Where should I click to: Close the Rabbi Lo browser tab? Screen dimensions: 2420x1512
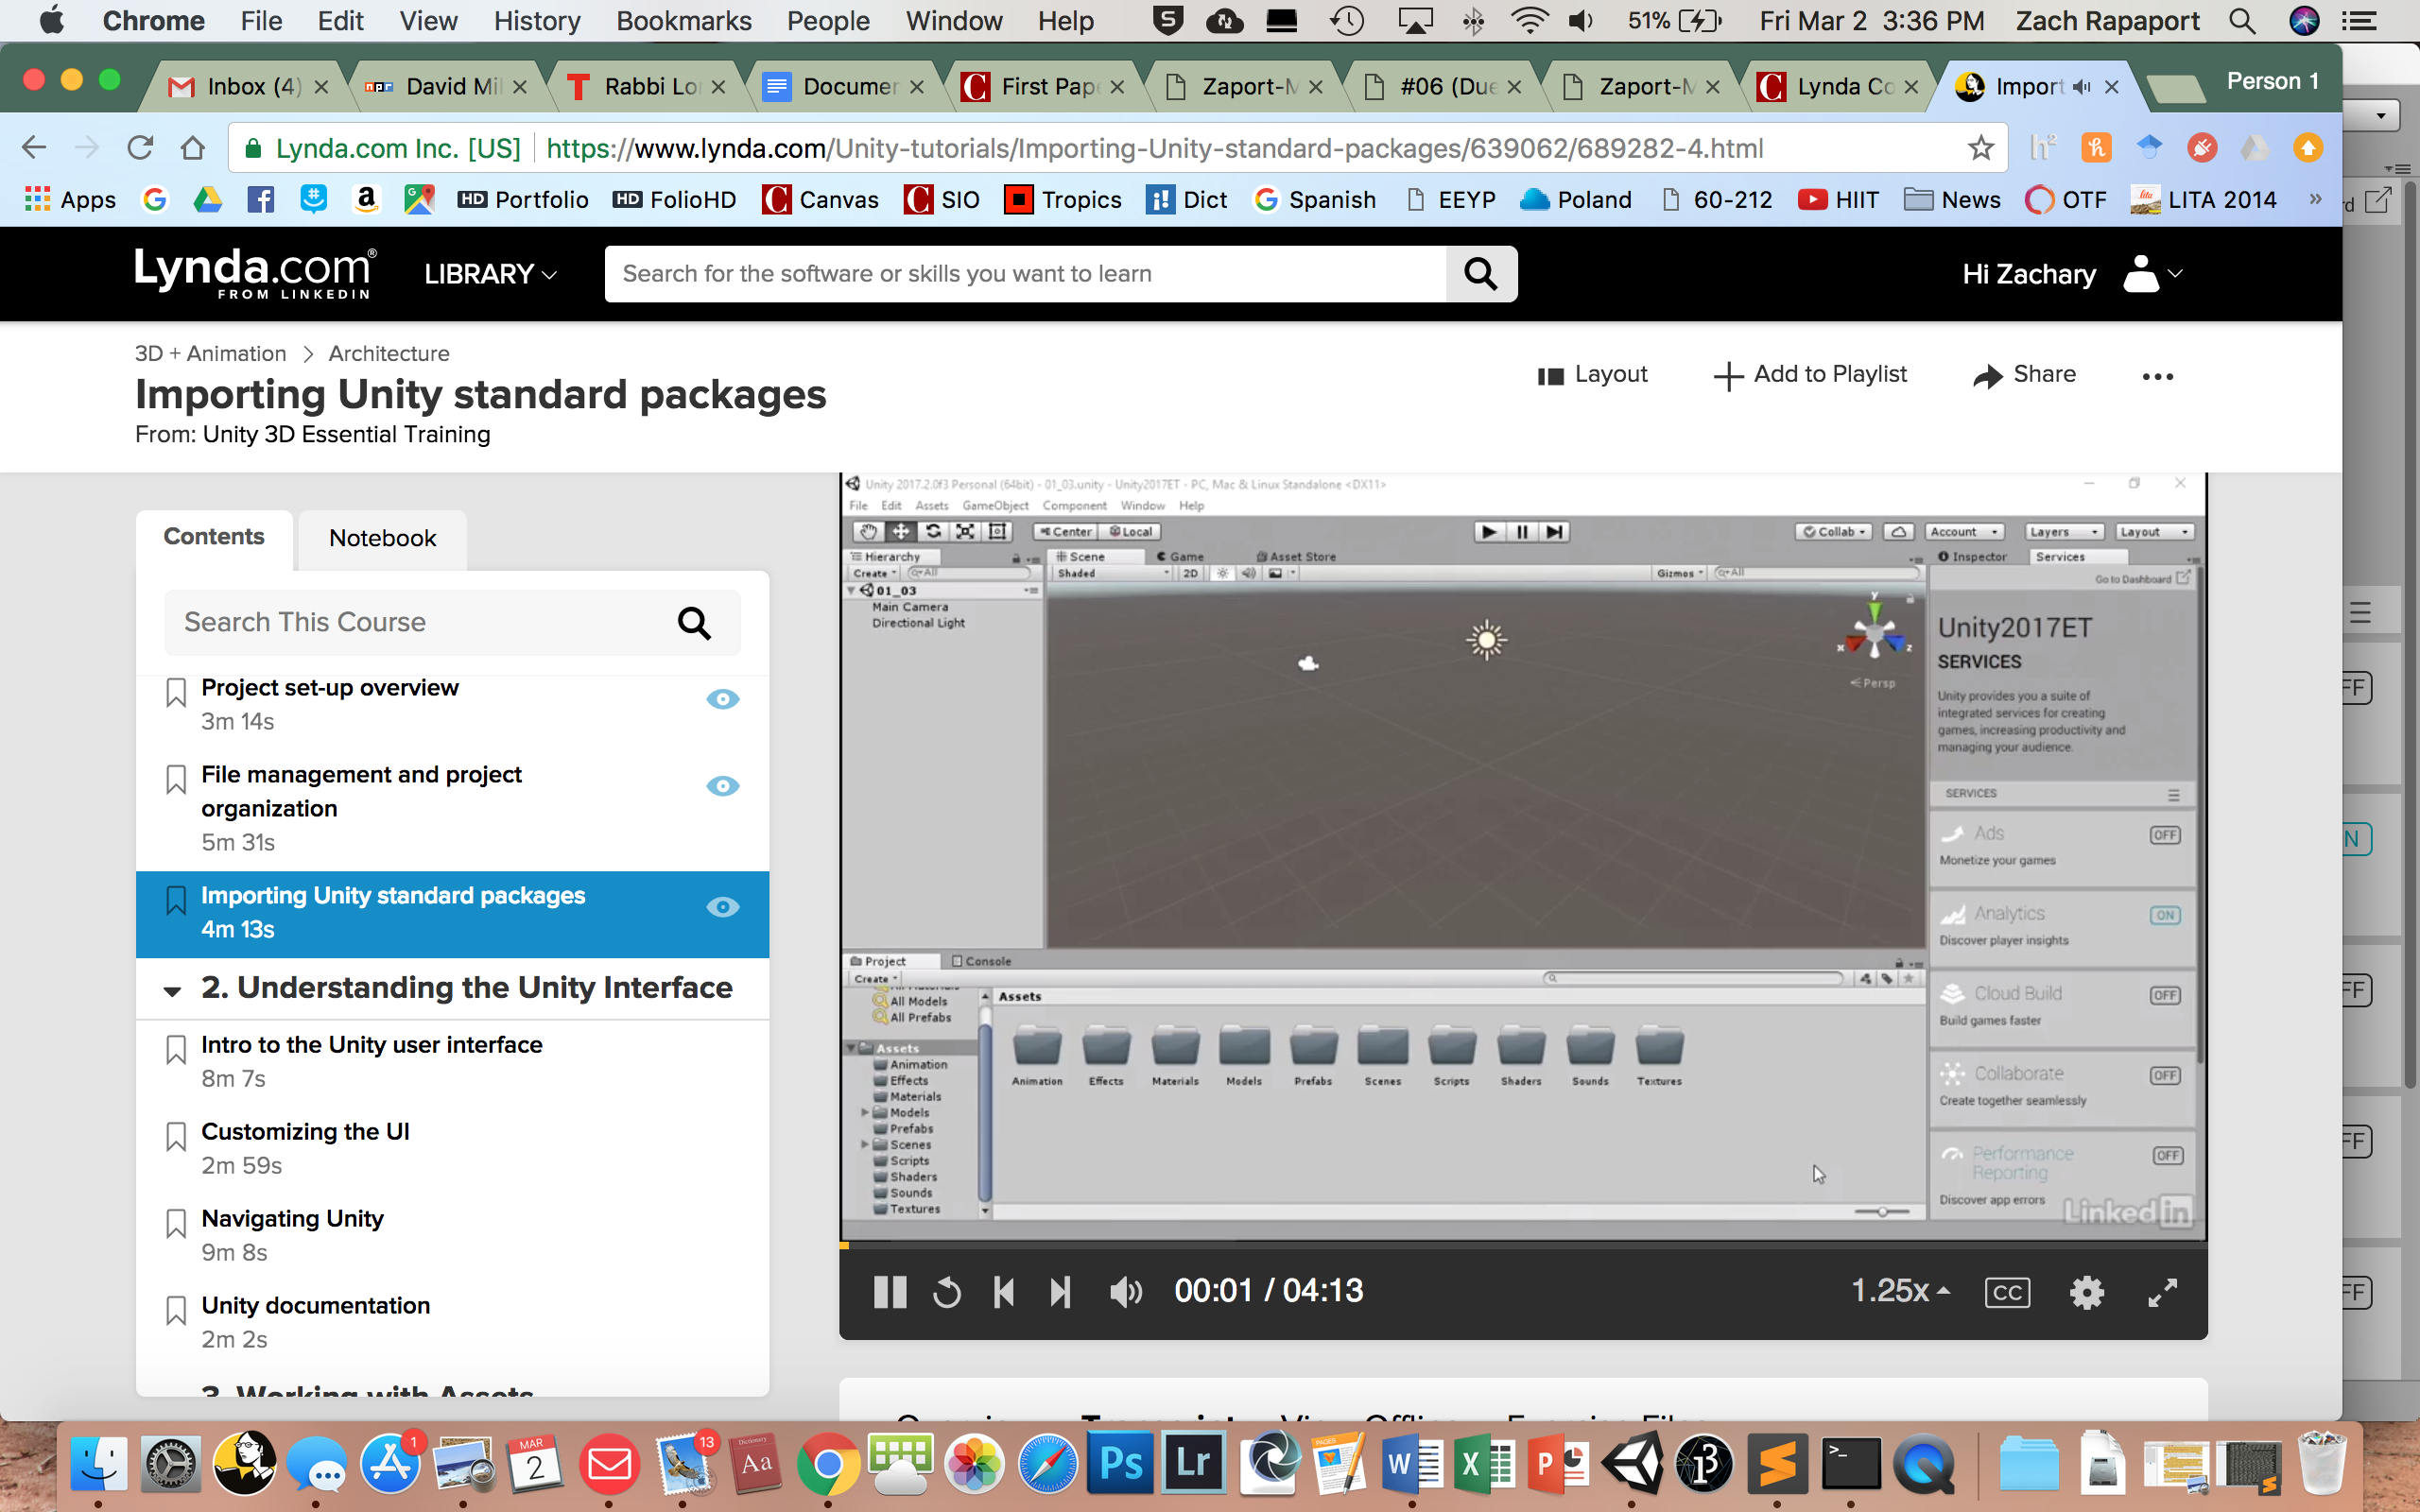(718, 87)
